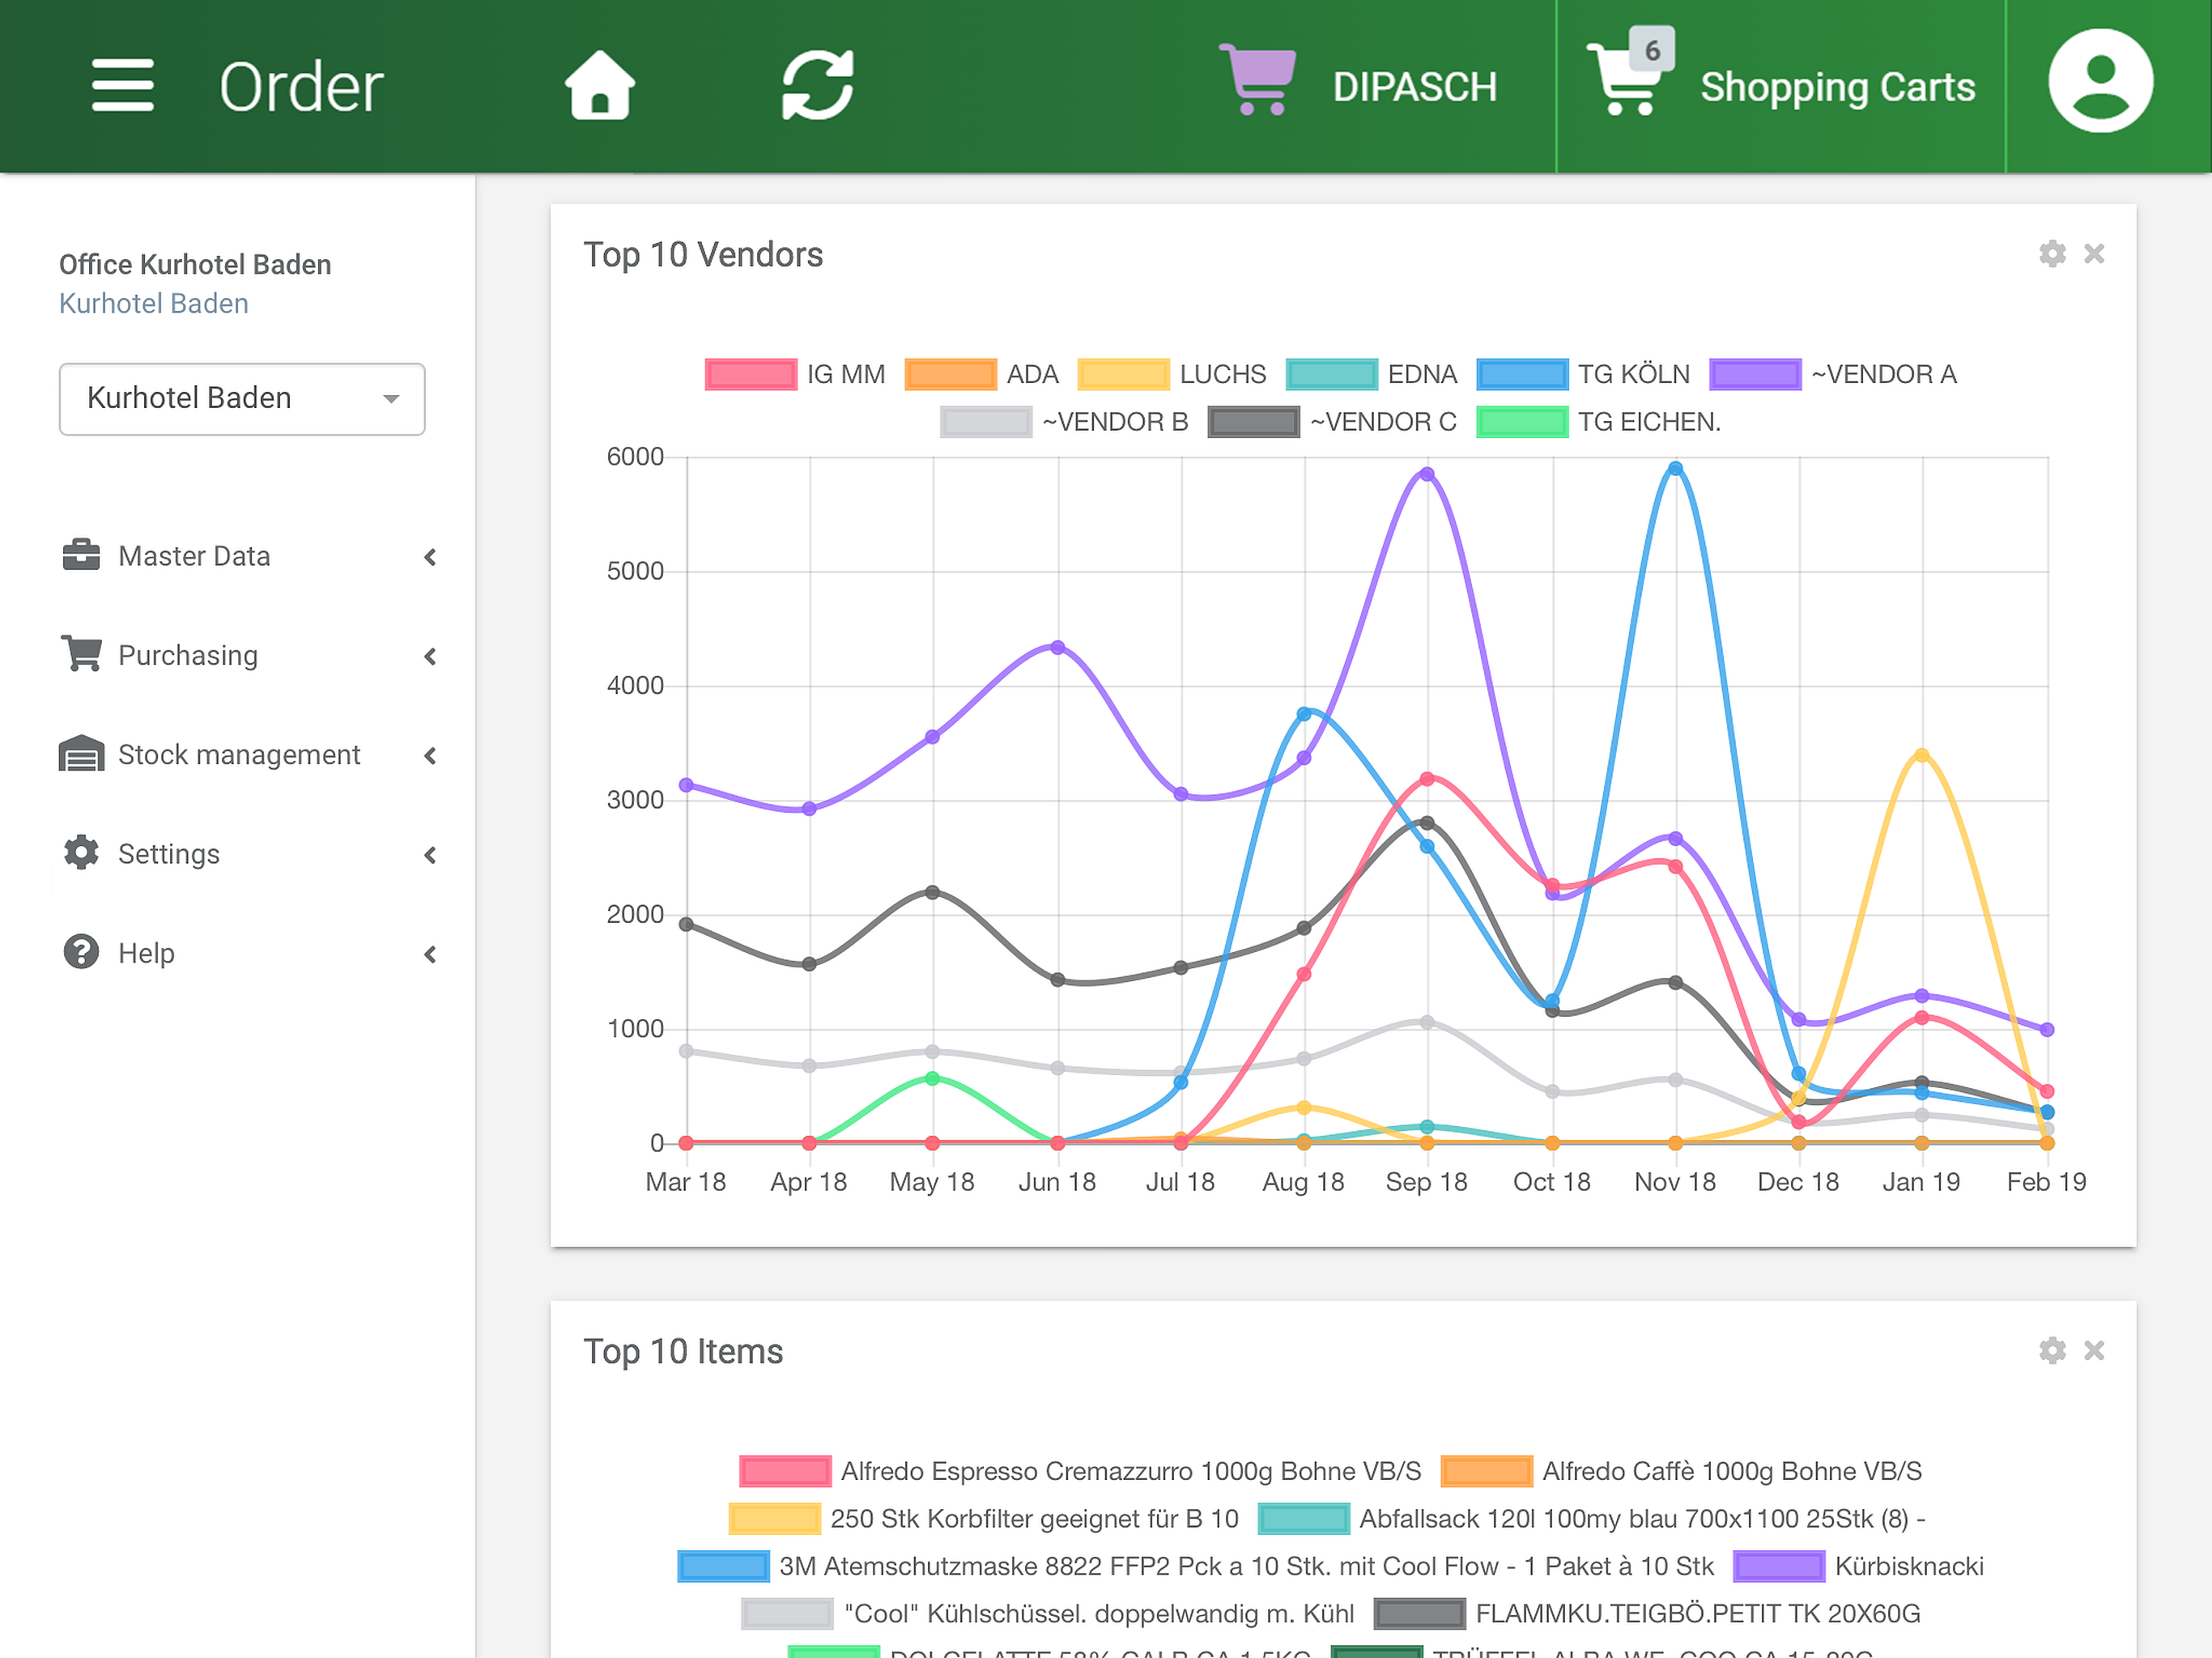
Task: Open Top 10 Items settings gear
Action: (2052, 1350)
